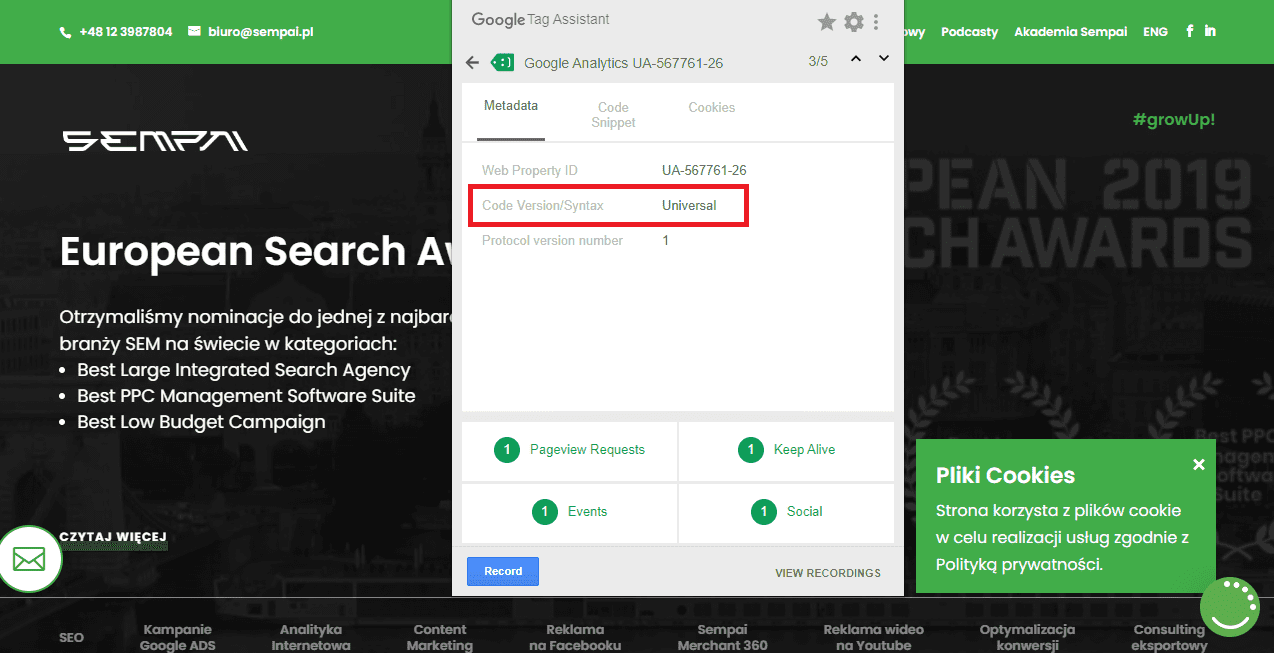Open Sempai Merchant 360 service
Image resolution: width=1274 pixels, height=653 pixels.
pos(722,637)
